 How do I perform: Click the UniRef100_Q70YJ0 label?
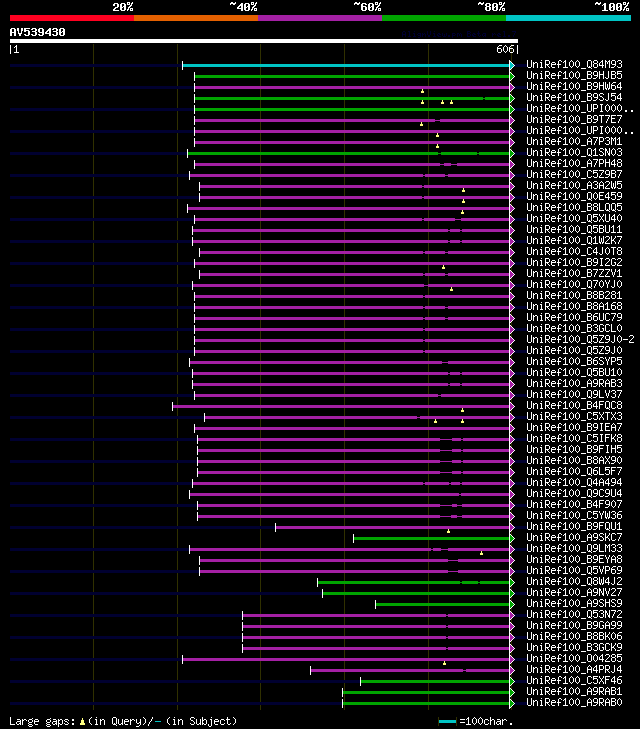tap(574, 285)
